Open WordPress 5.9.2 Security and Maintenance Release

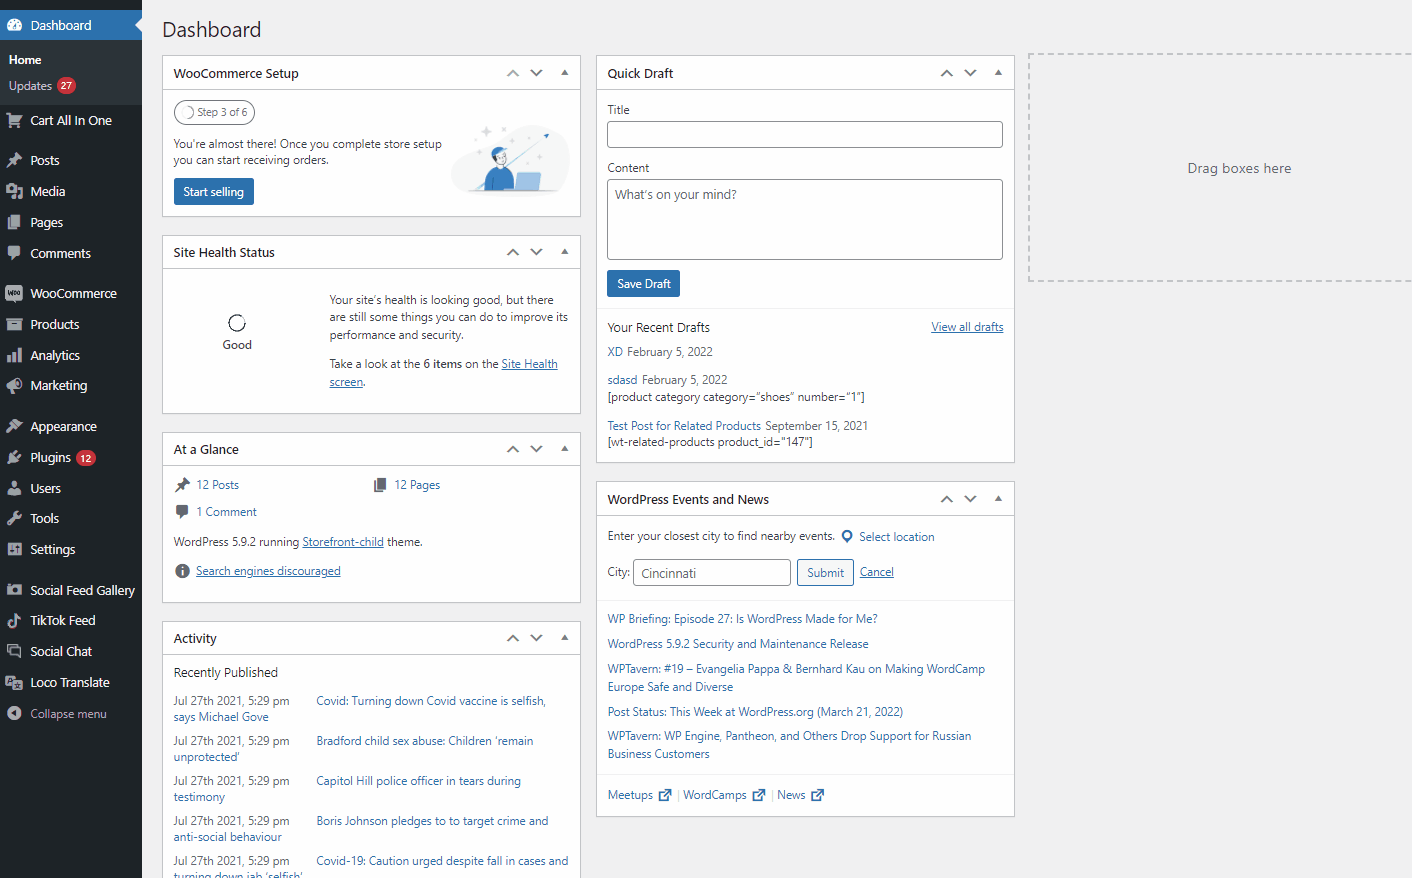click(x=738, y=644)
